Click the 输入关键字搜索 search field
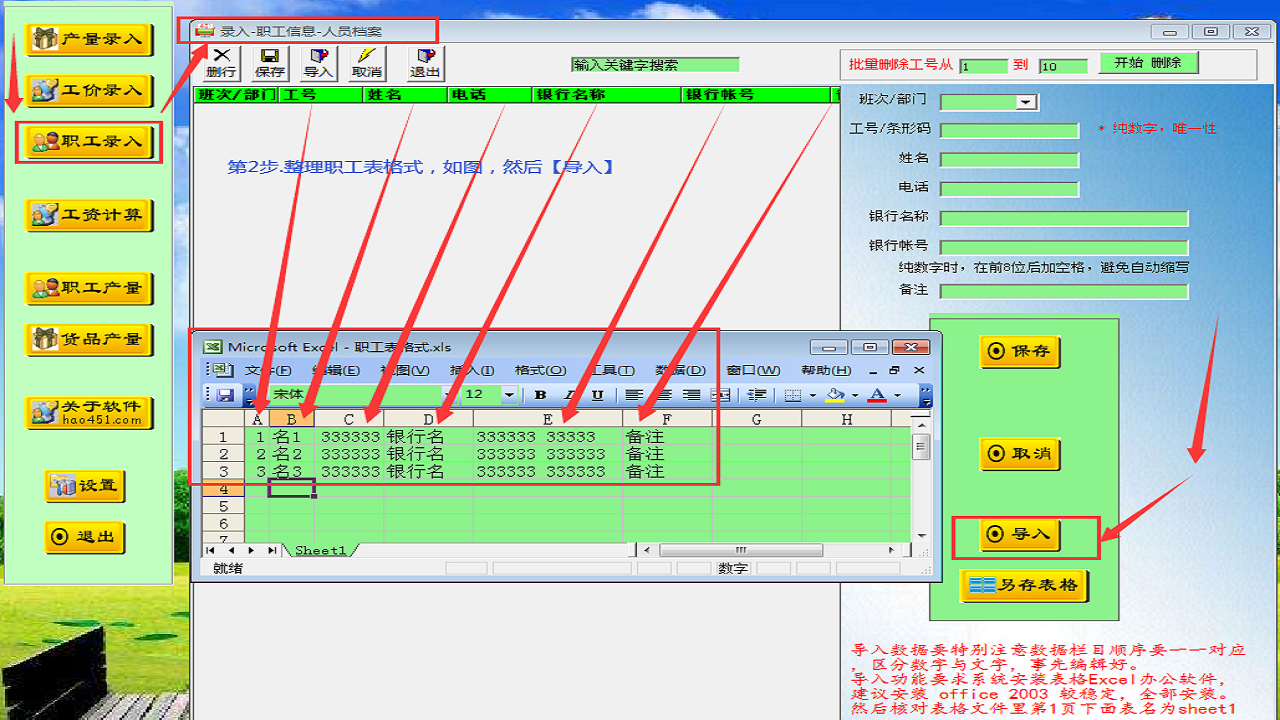 pos(655,65)
